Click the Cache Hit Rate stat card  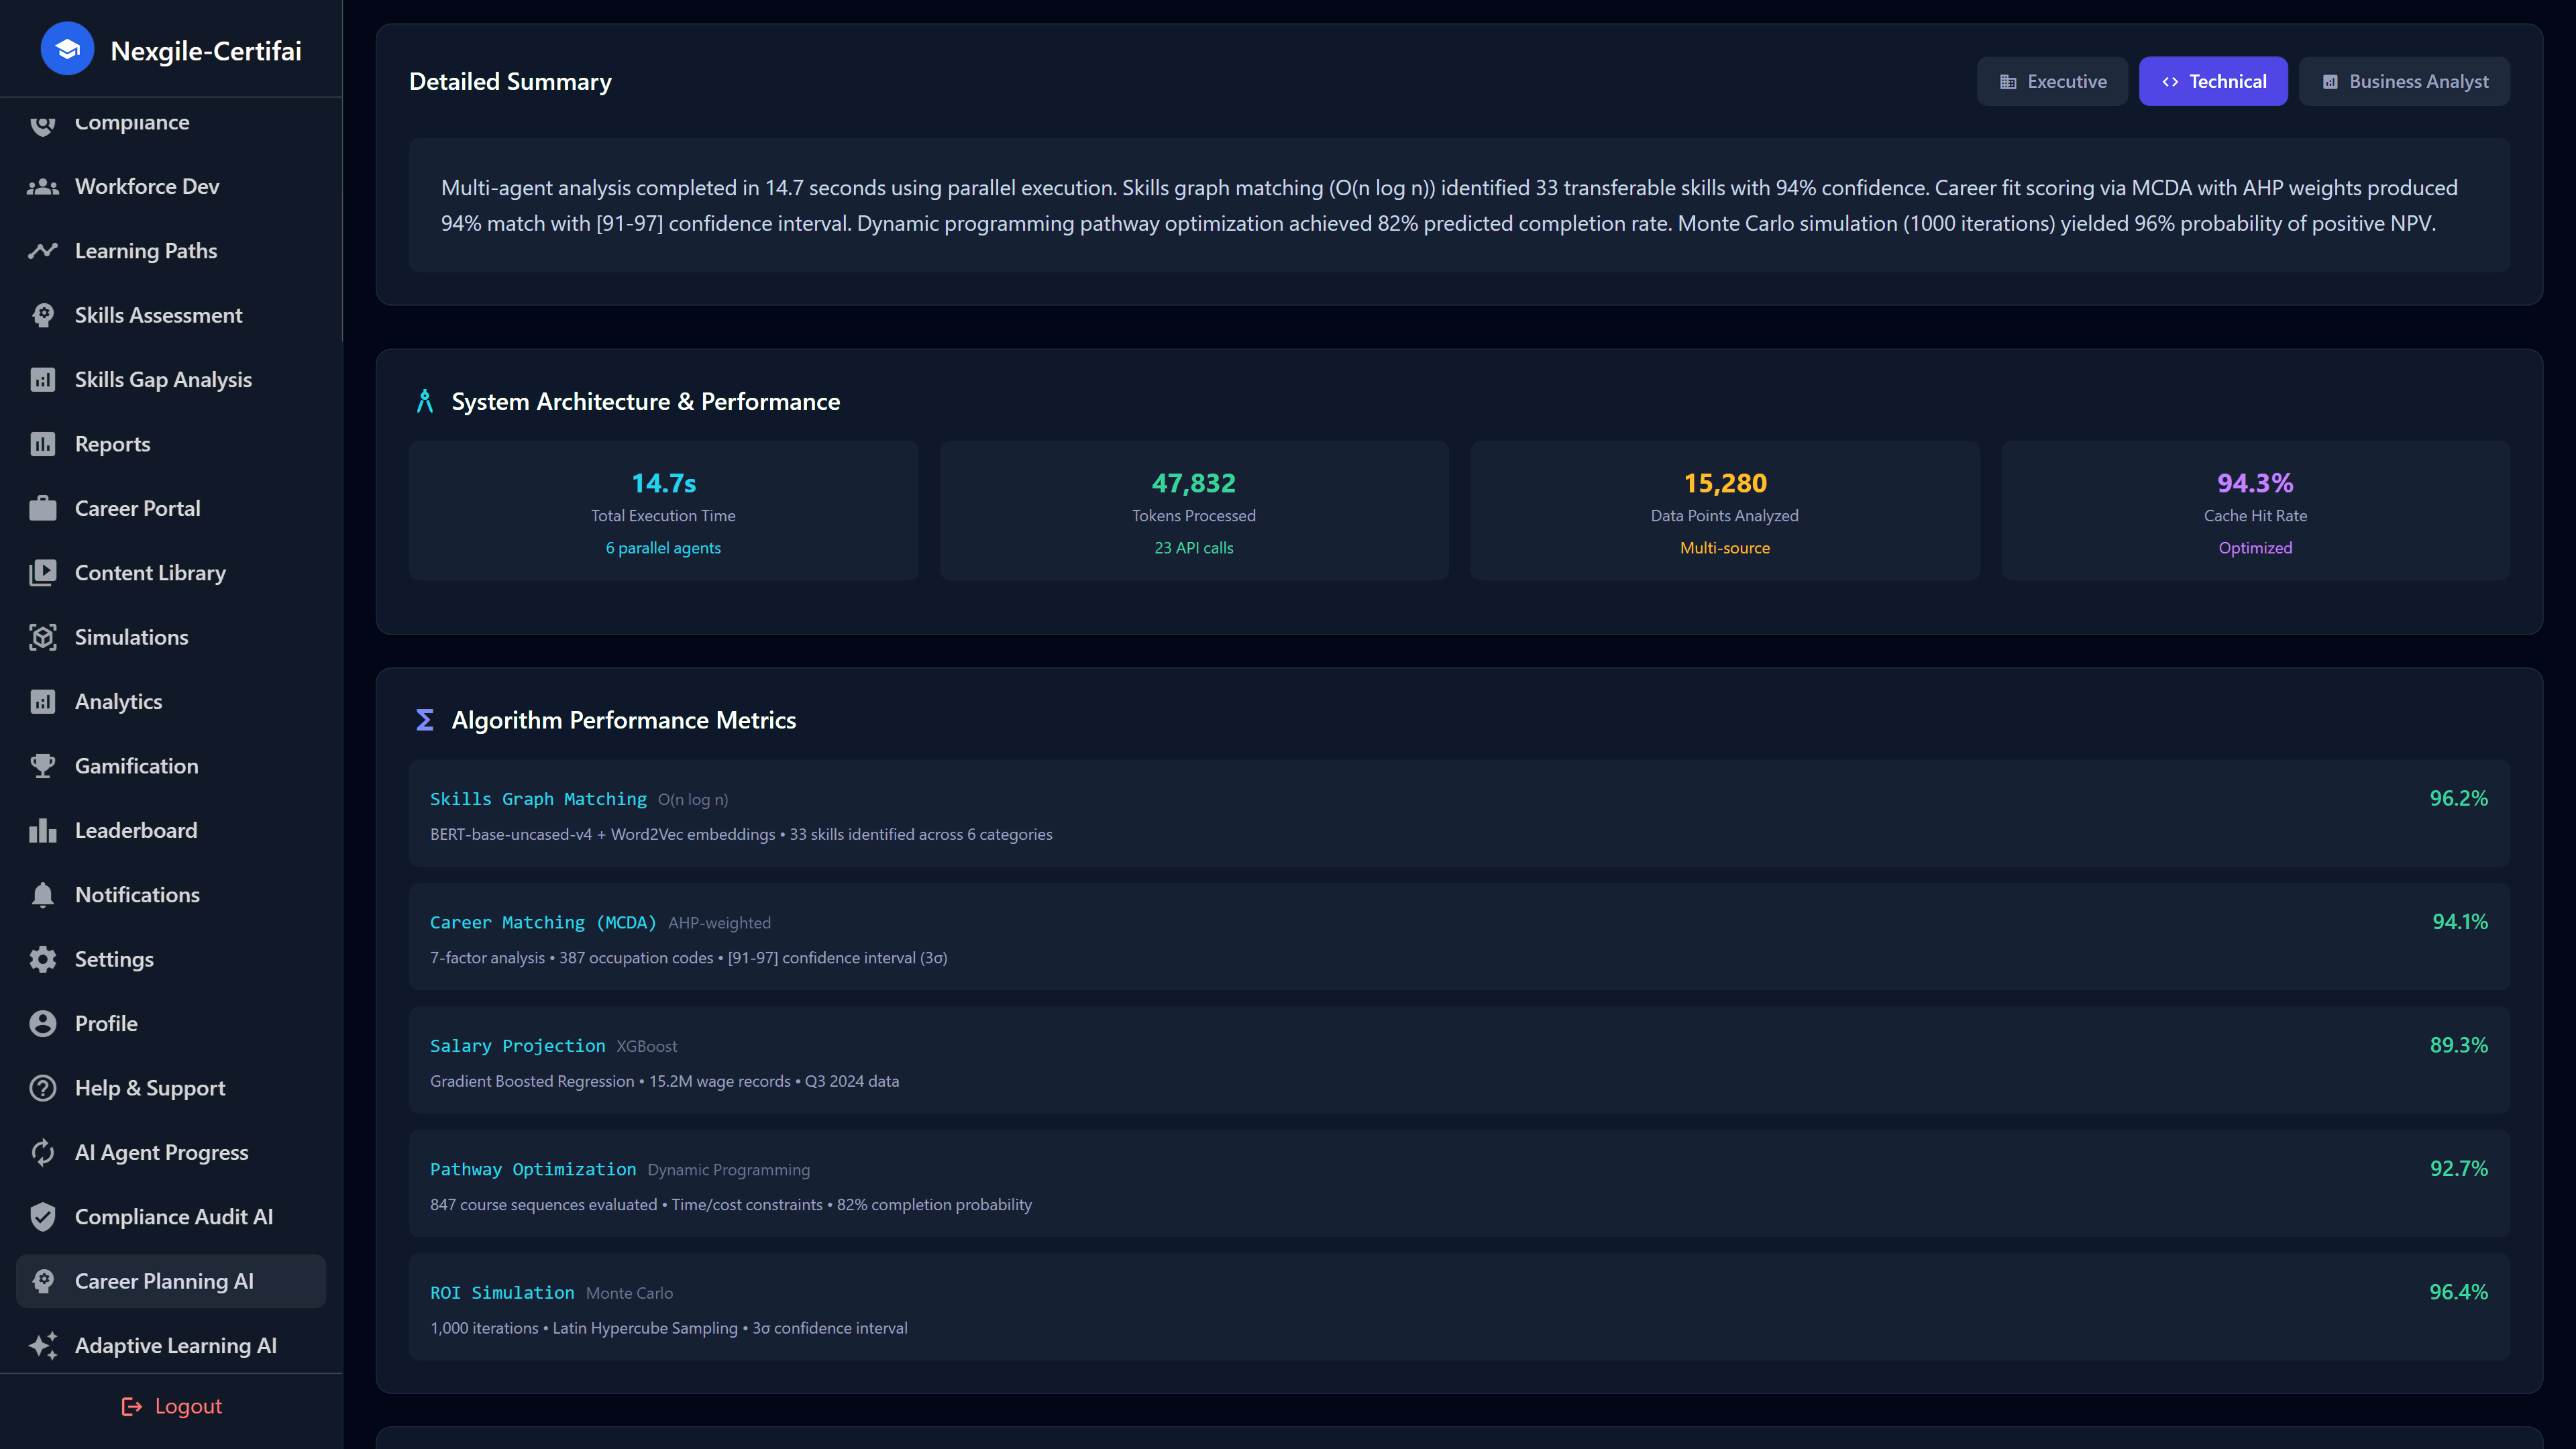pyautogui.click(x=2254, y=511)
